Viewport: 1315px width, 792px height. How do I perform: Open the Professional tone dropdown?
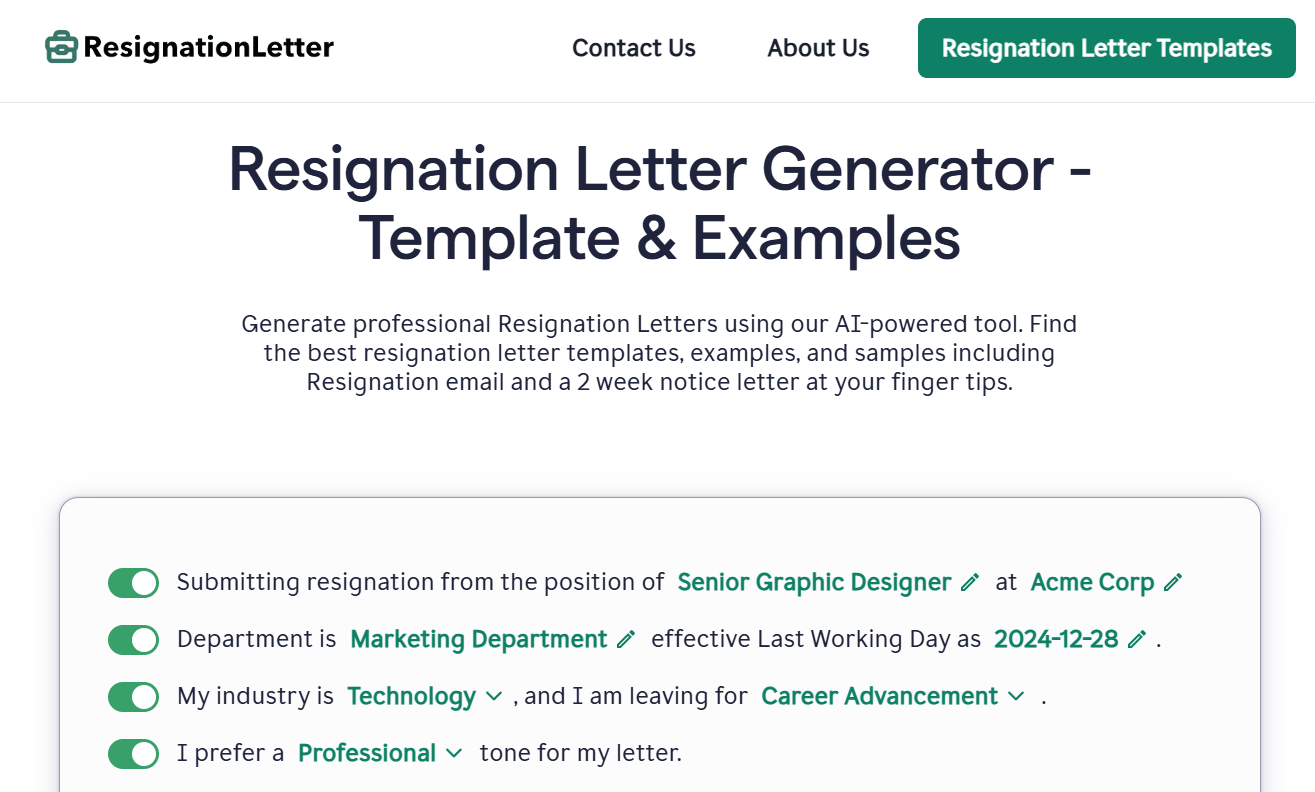pyautogui.click(x=380, y=753)
